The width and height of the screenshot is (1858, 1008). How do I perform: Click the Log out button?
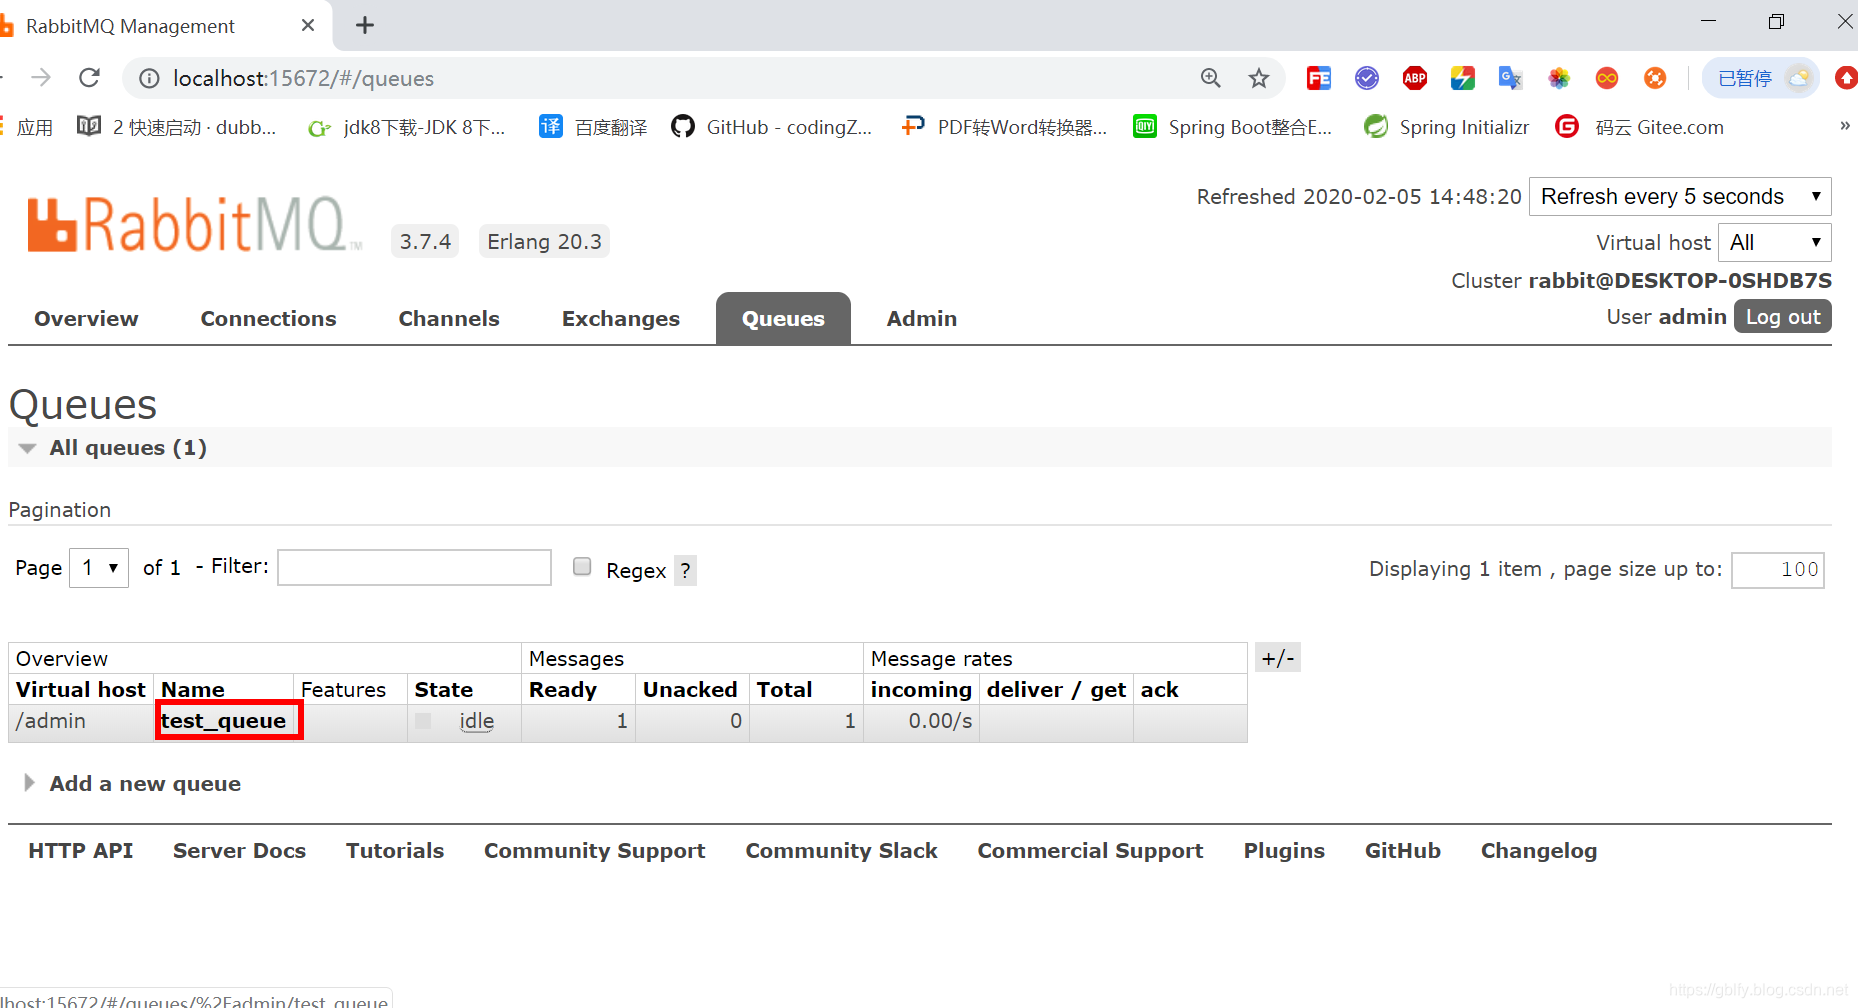point(1783,316)
